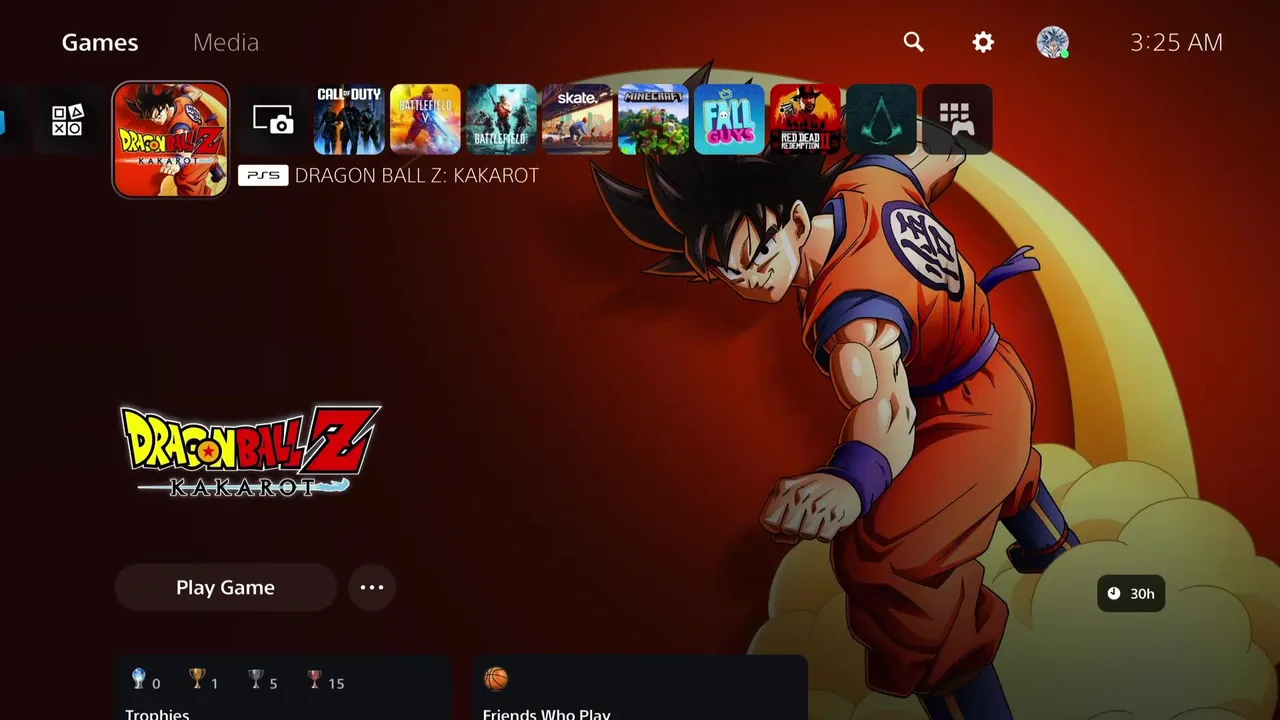
Task: Select the skate. game icon
Action: 577,120
